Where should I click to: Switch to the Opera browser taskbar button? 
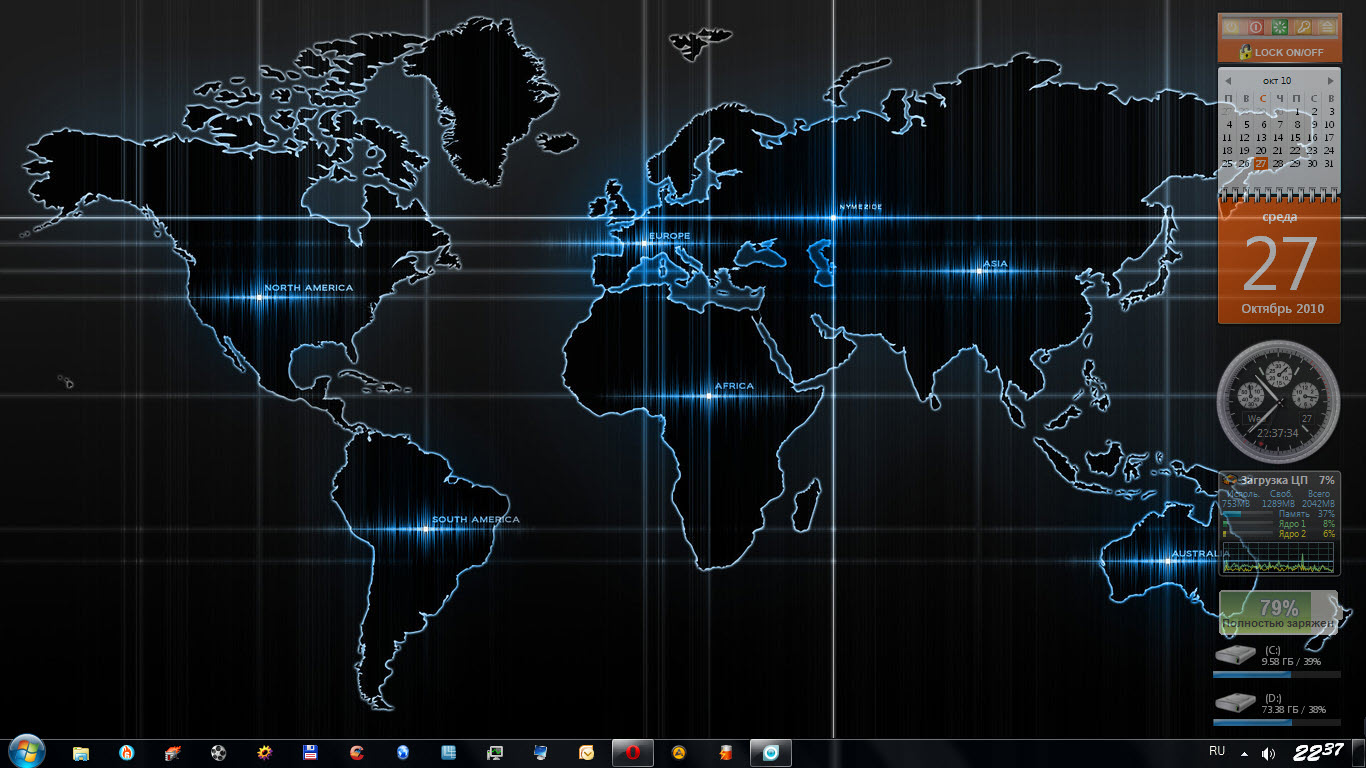point(633,752)
